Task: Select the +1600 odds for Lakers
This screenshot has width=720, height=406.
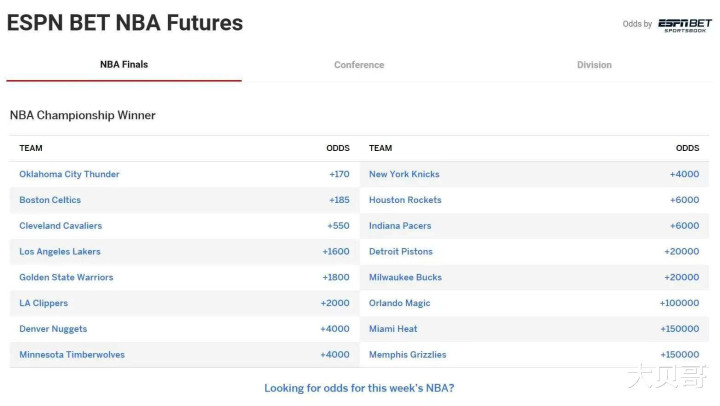Action: pyautogui.click(x=336, y=252)
